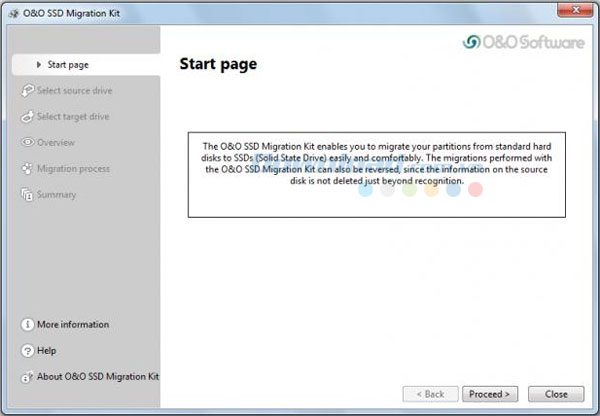Click the Select target drive icon
The width and height of the screenshot is (600, 416).
(27, 116)
